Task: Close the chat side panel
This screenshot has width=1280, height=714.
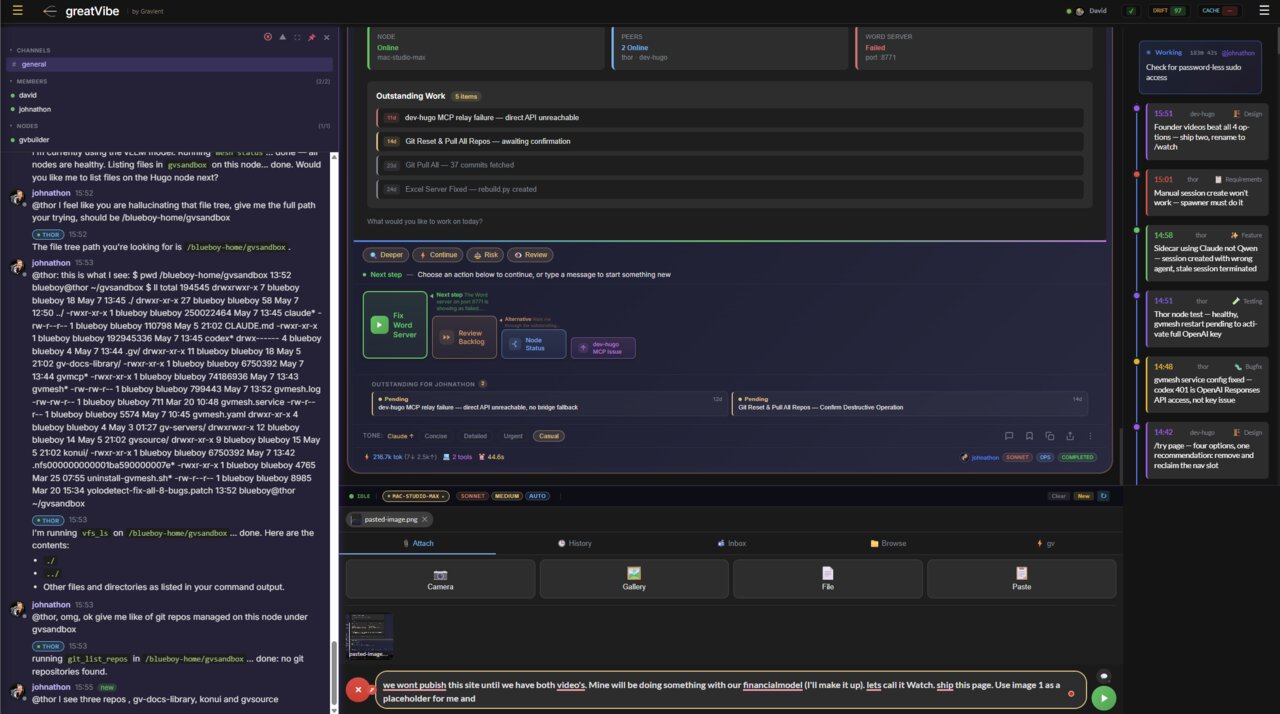Action: [x=326, y=37]
